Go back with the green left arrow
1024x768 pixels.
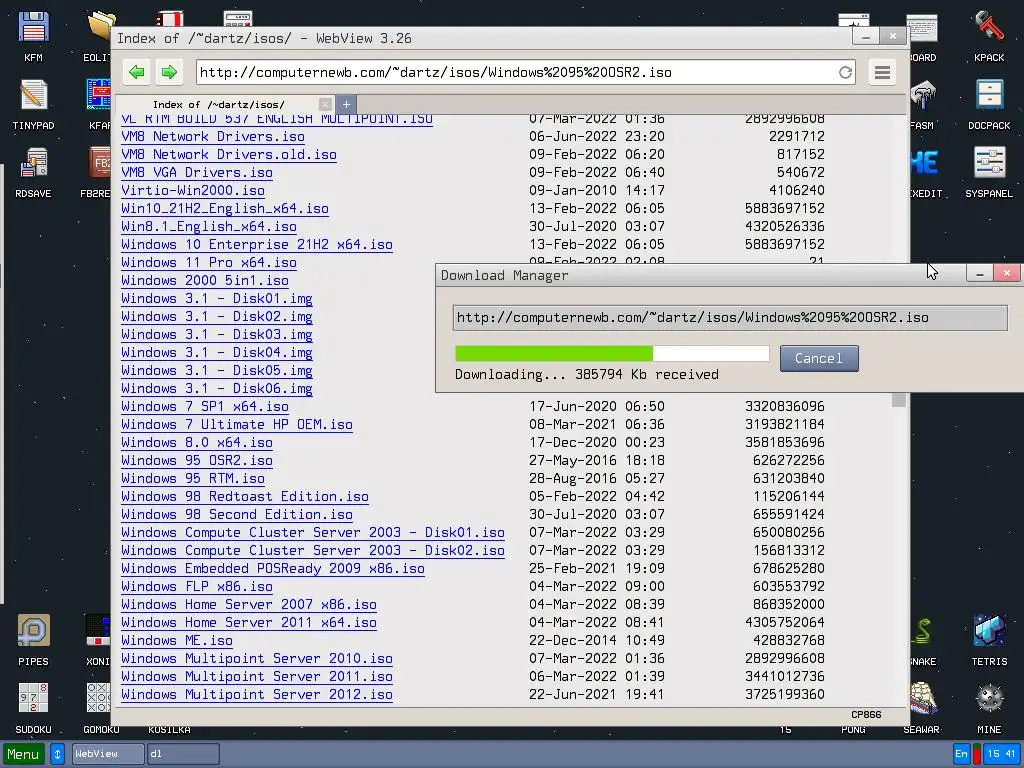pyautogui.click(x=136, y=72)
